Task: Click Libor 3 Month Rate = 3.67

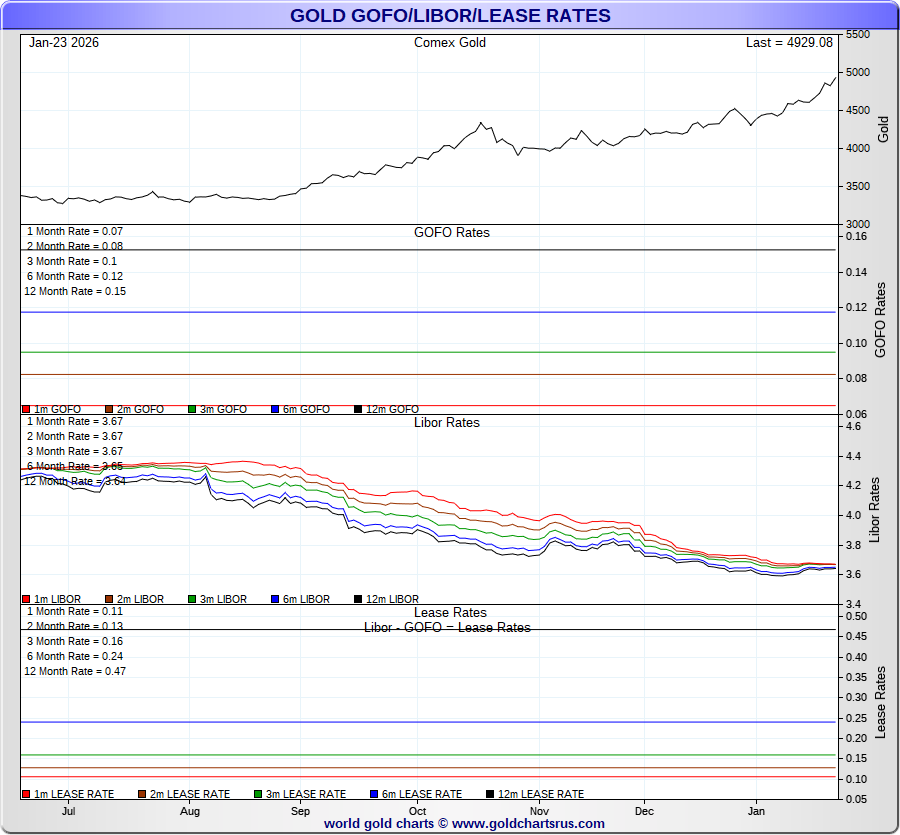Action: (x=75, y=451)
